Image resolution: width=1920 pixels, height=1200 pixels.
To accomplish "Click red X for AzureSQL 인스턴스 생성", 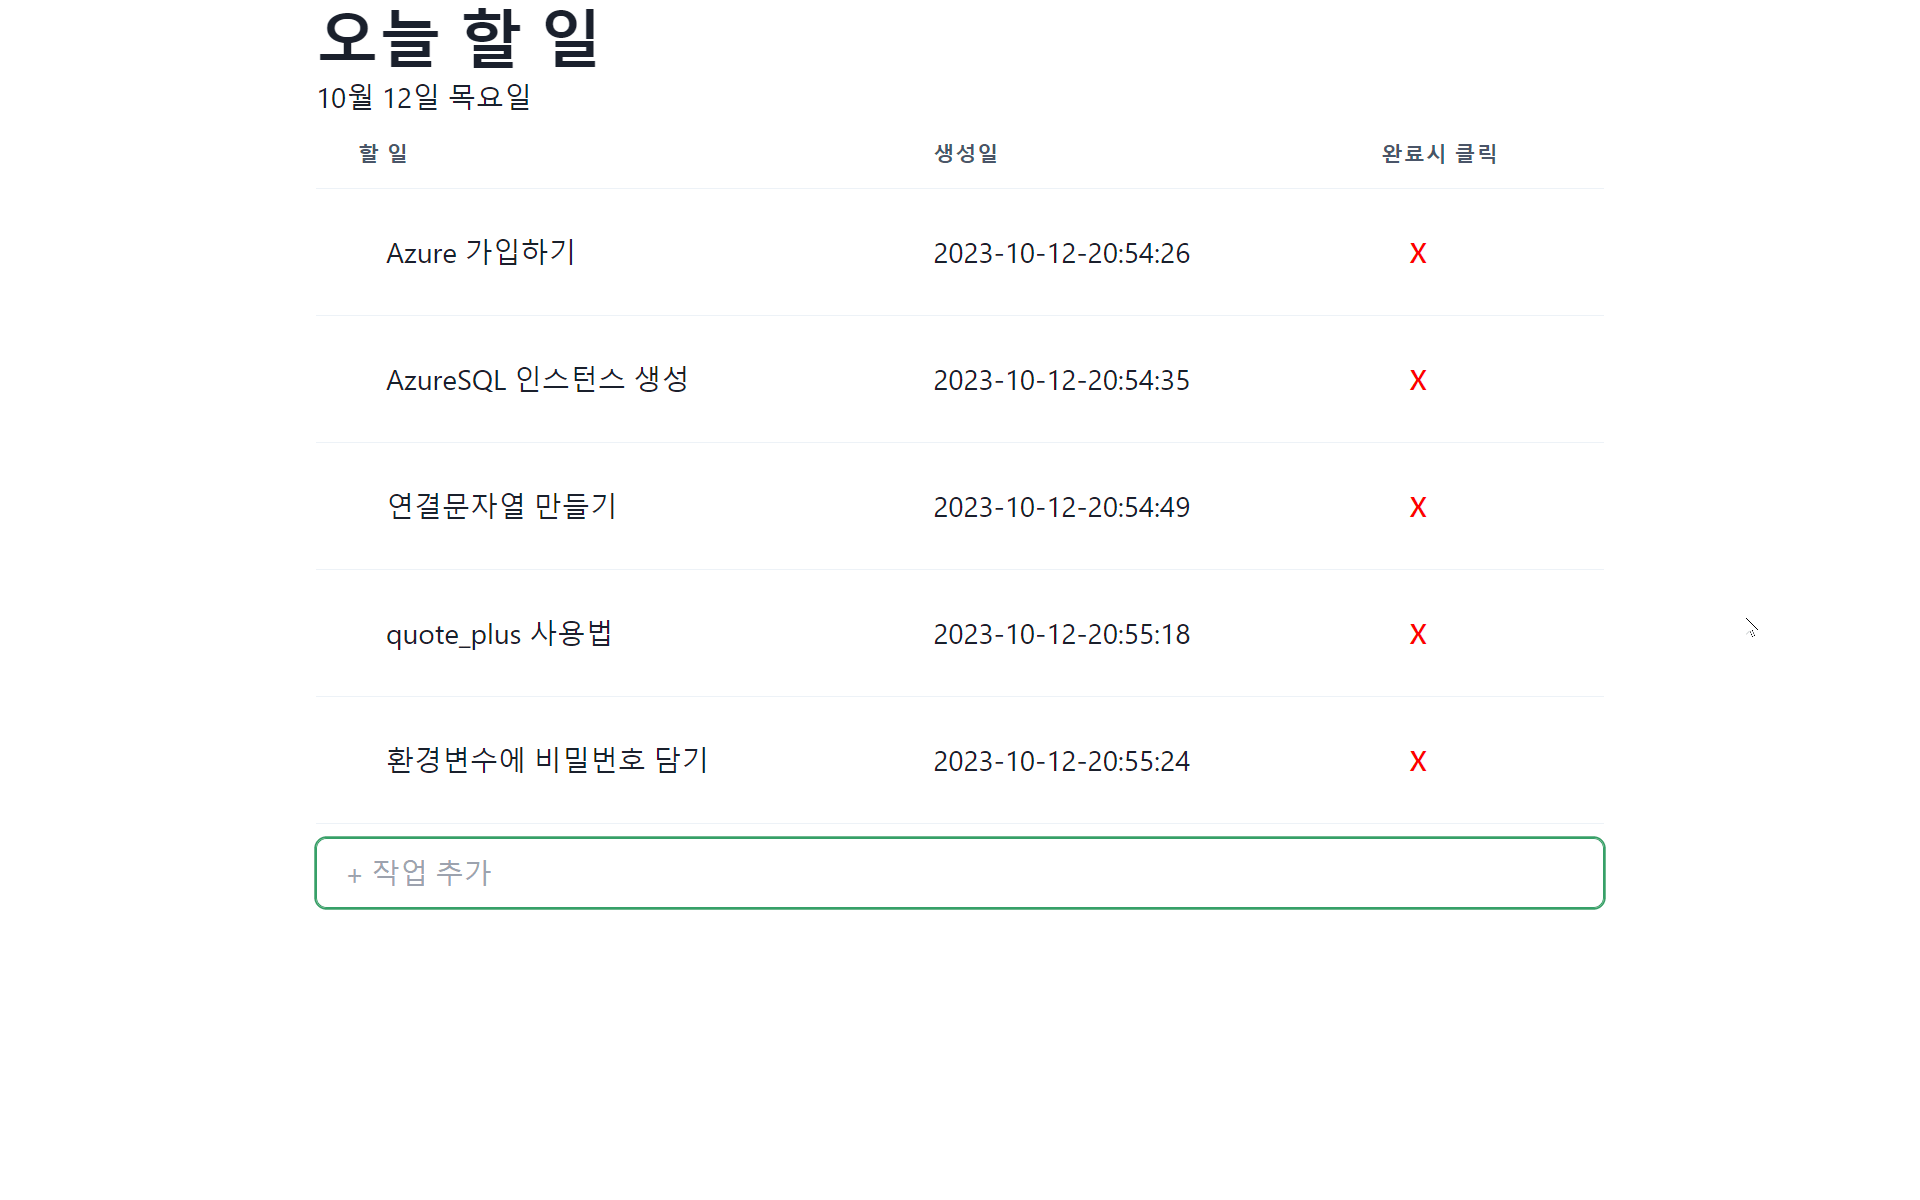I will click(1417, 380).
